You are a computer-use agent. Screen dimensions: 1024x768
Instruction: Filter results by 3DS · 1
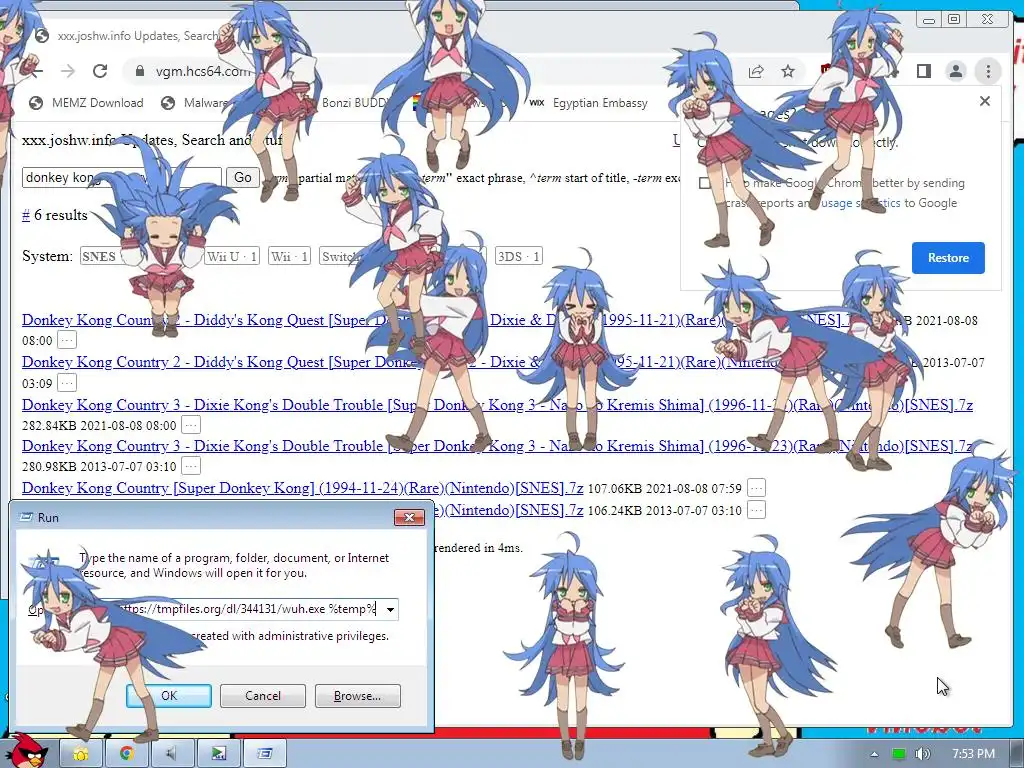(x=519, y=256)
